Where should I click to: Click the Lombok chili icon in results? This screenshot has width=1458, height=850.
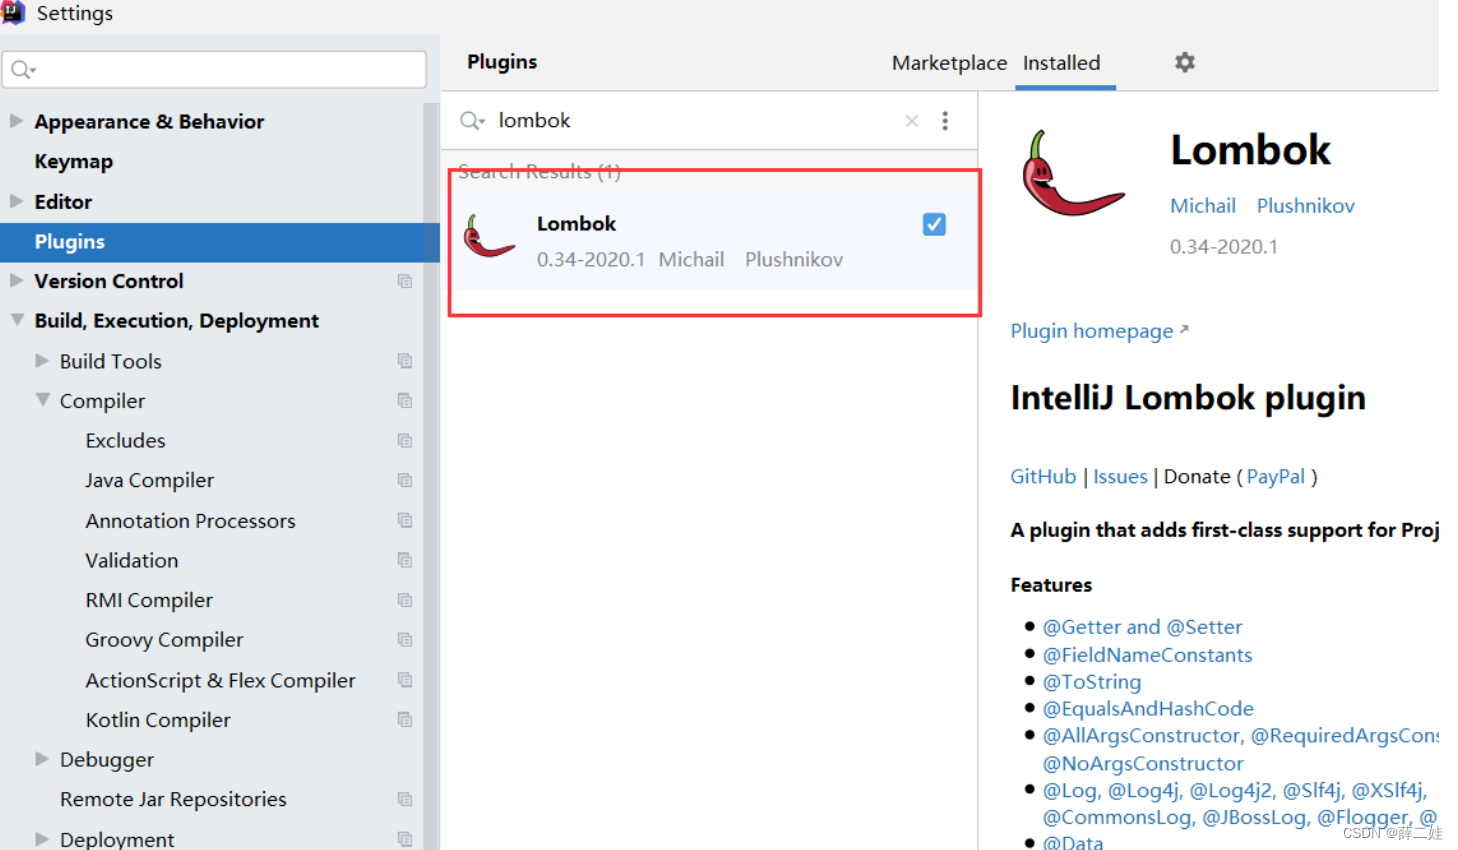(x=489, y=237)
